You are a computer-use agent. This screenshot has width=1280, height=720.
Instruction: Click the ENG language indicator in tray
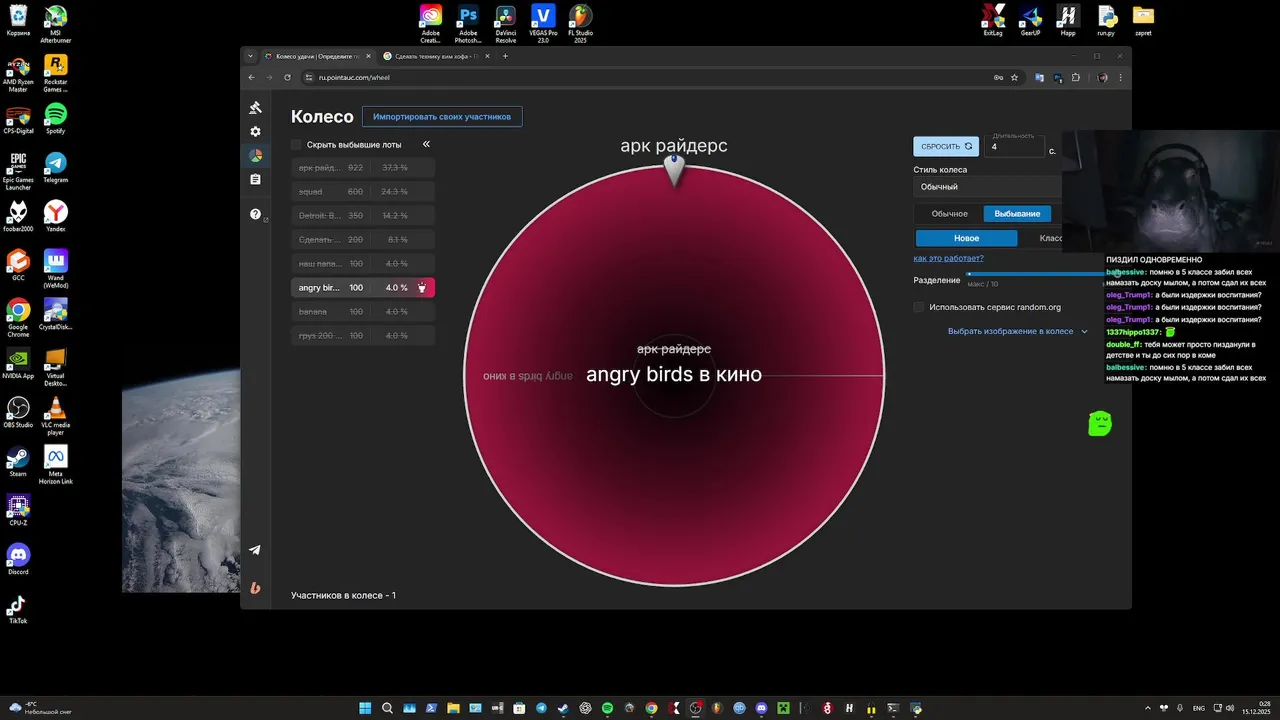(x=1199, y=708)
